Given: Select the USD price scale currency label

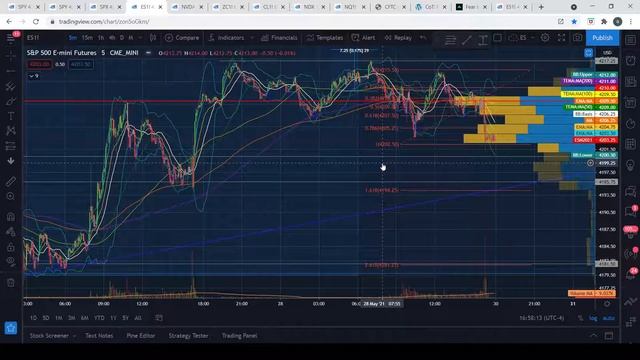Looking at the screenshot, I should (x=607, y=53).
